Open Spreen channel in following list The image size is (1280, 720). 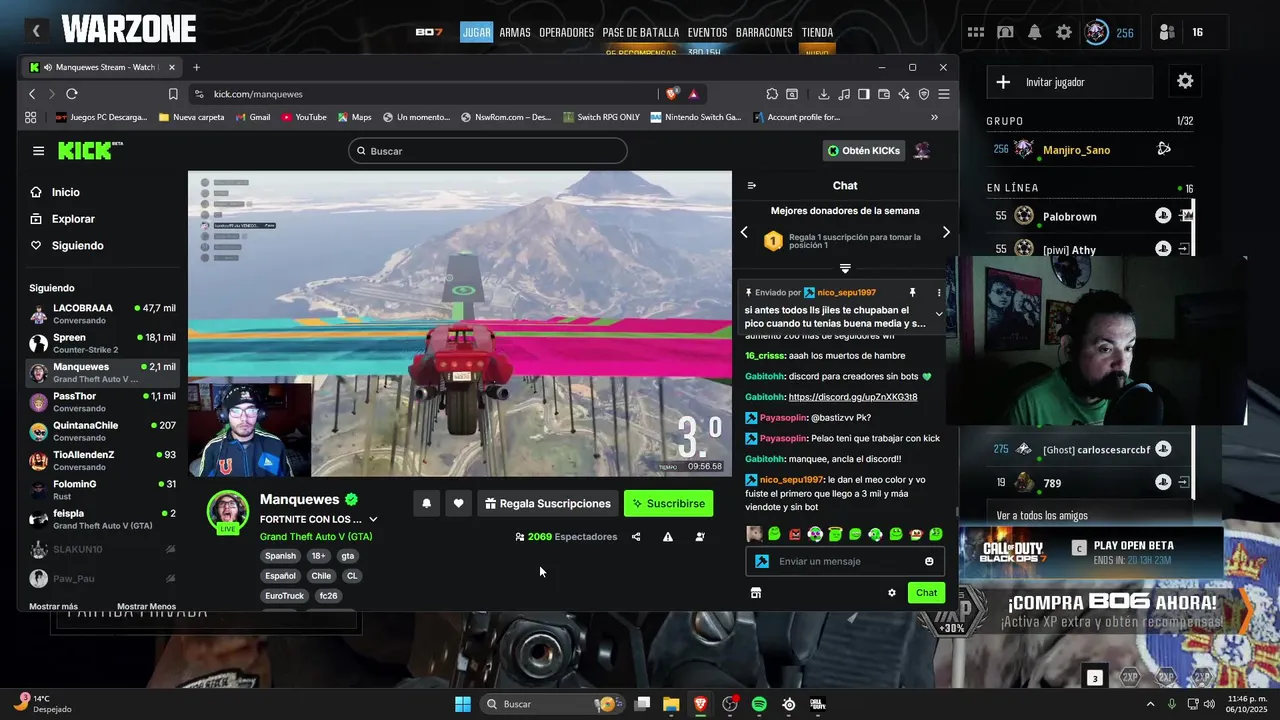pos(102,344)
